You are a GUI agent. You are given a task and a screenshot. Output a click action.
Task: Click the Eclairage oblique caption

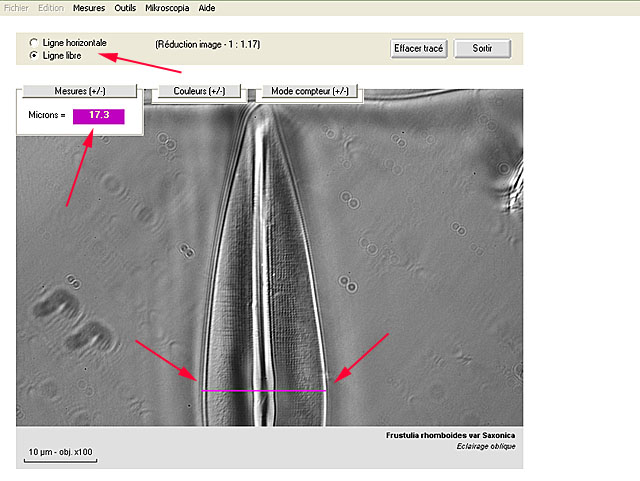486,446
